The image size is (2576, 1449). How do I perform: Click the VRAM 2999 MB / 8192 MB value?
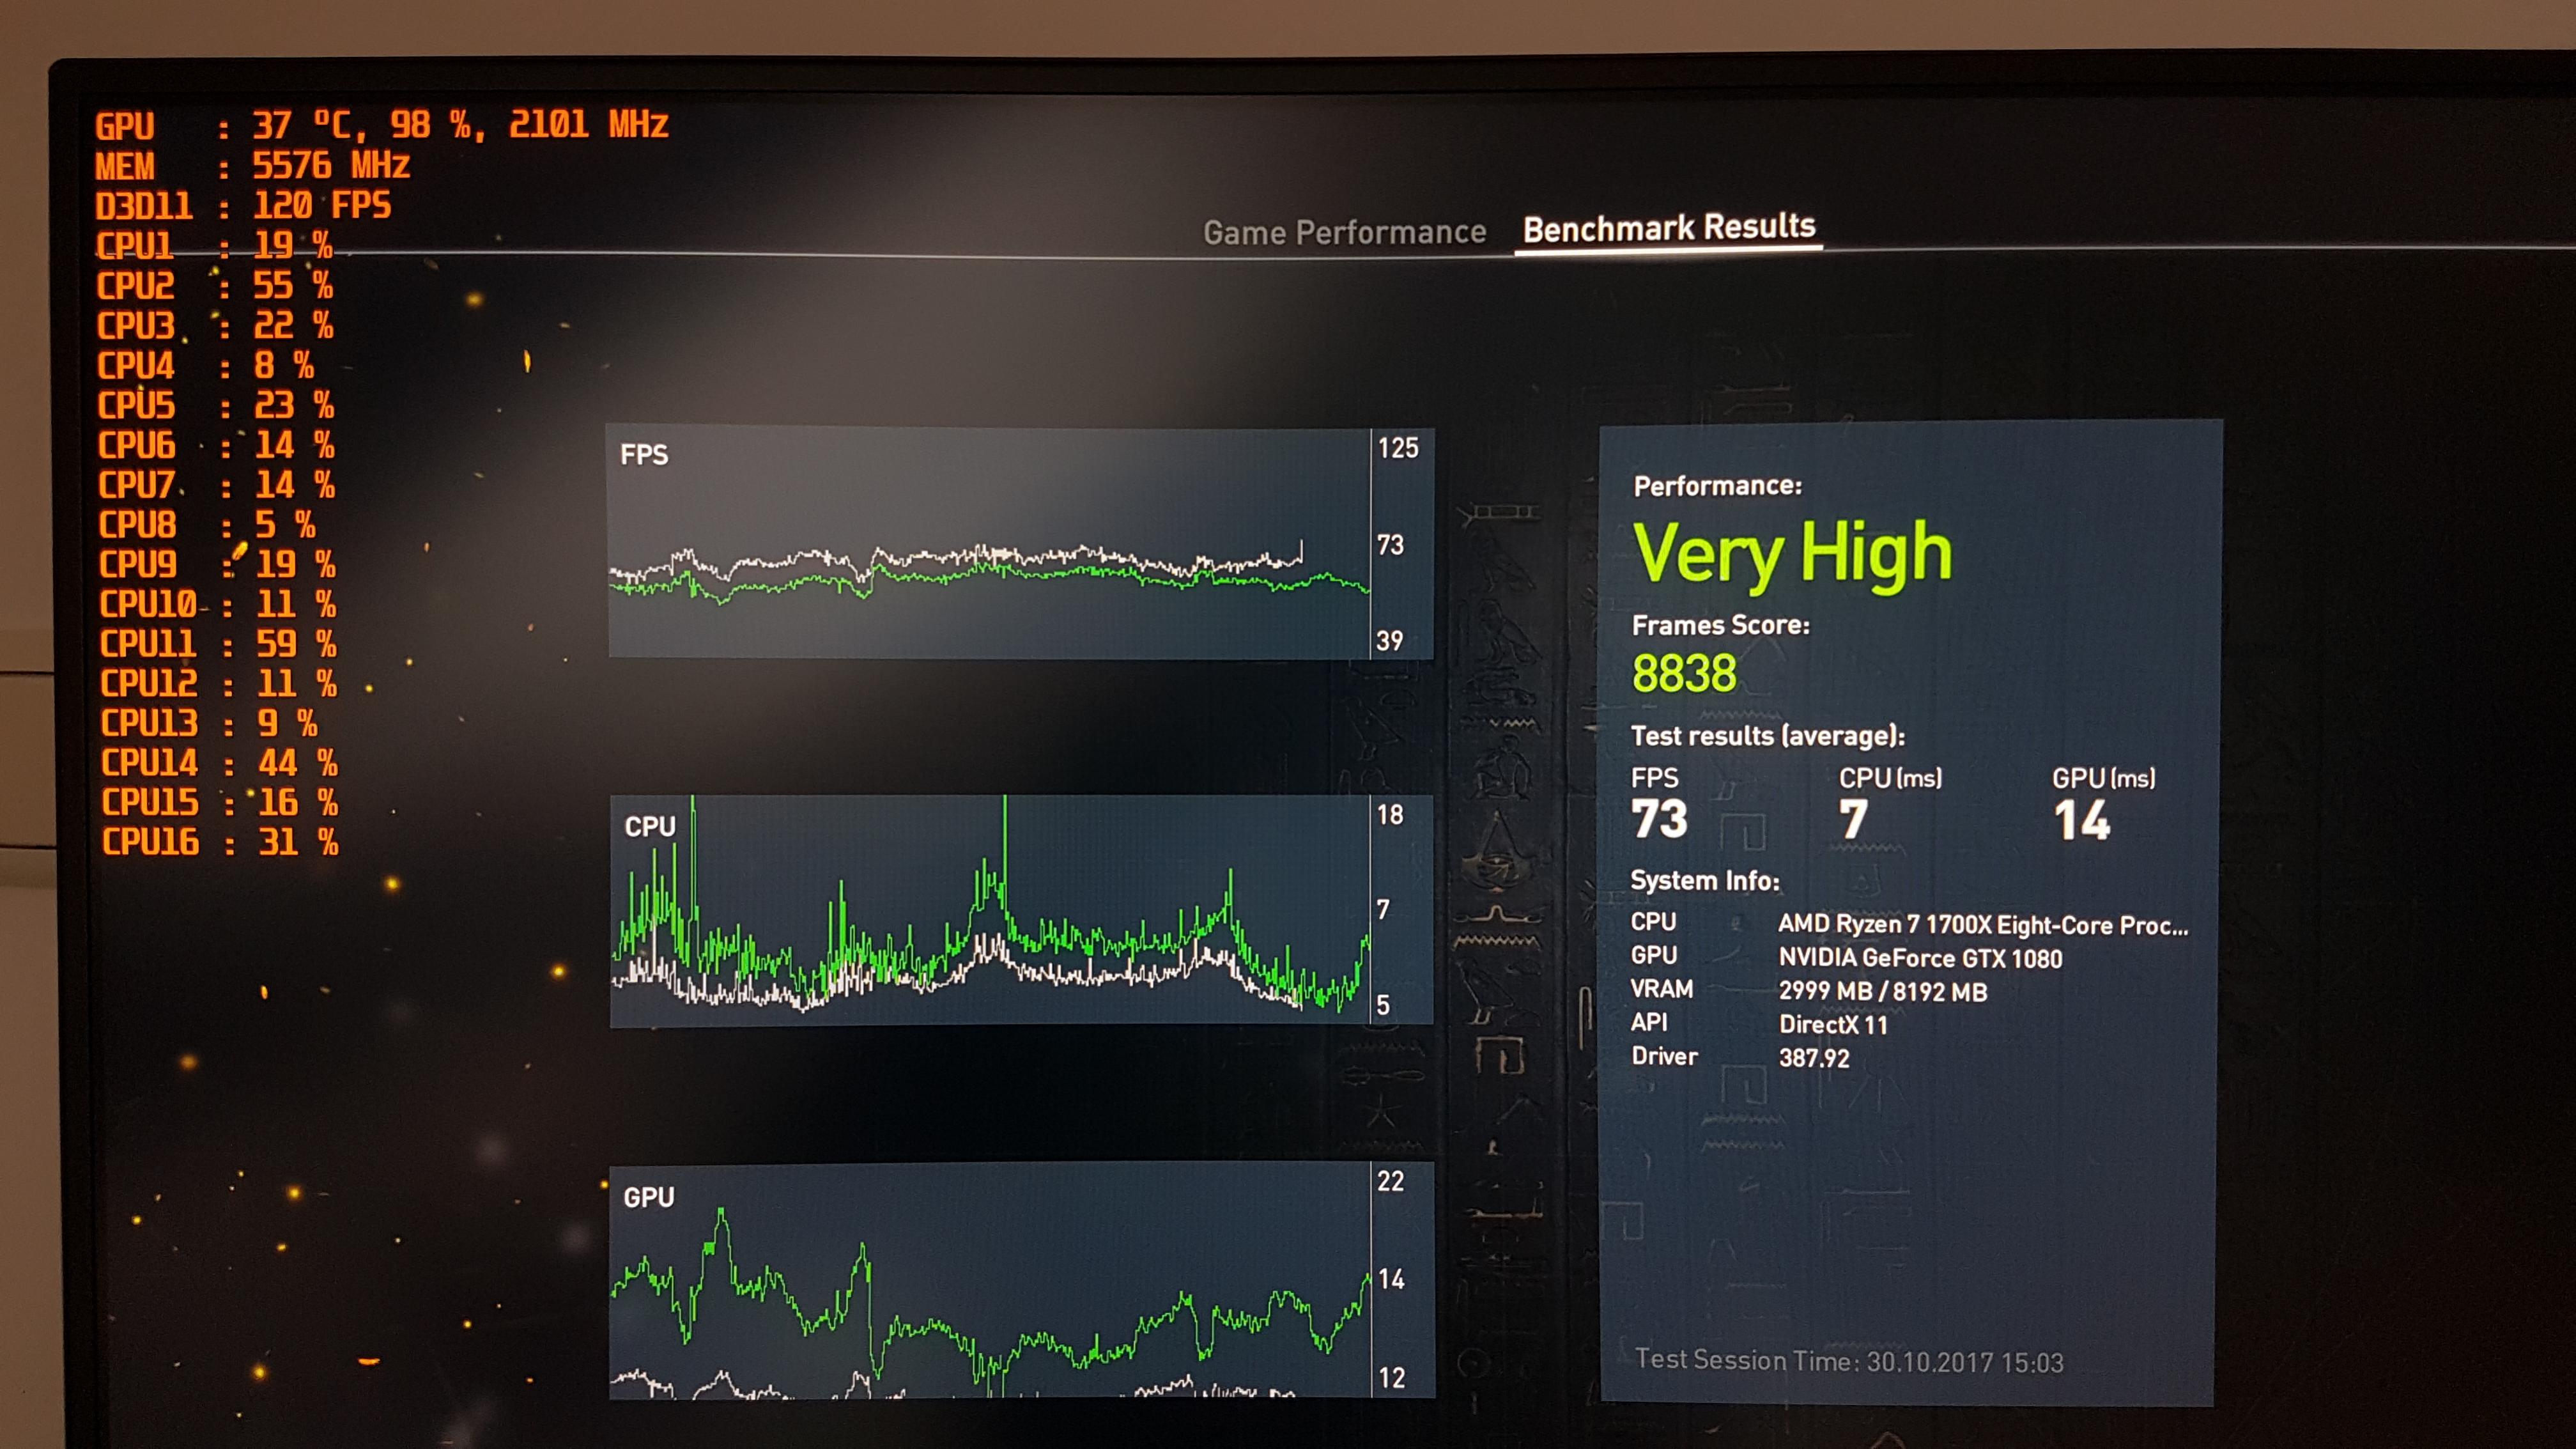pos(1882,991)
